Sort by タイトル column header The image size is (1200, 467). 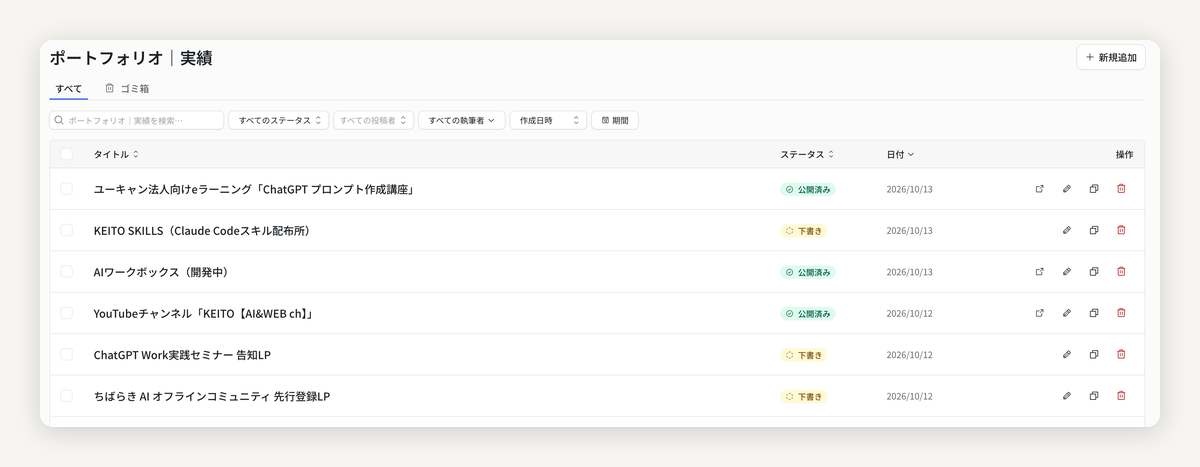click(116, 154)
